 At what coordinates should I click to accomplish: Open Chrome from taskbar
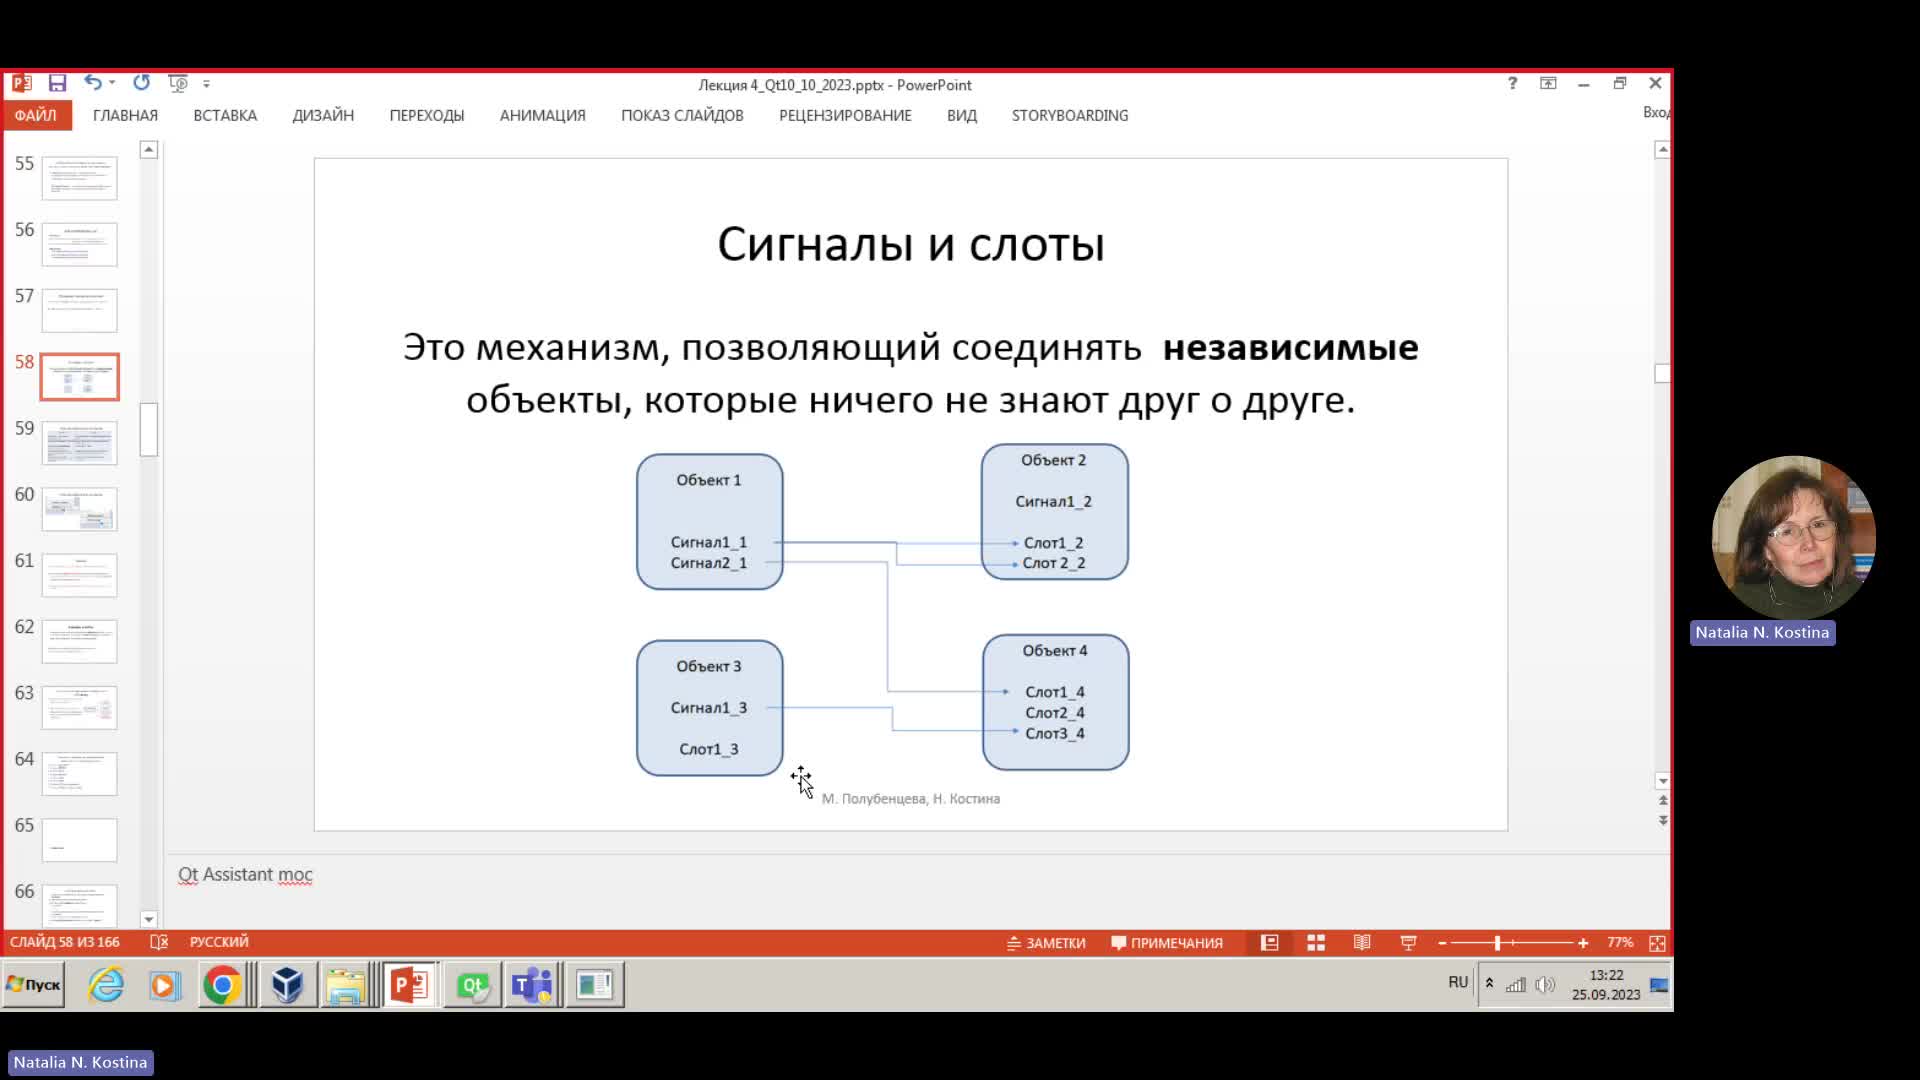222,985
